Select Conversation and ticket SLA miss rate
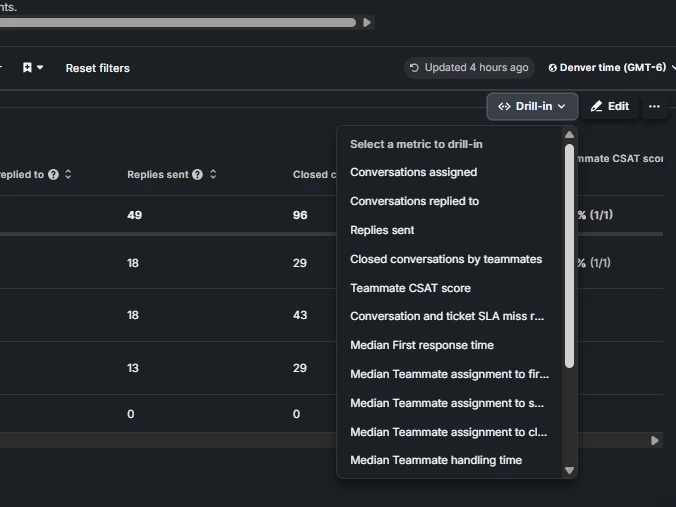 coord(447,316)
